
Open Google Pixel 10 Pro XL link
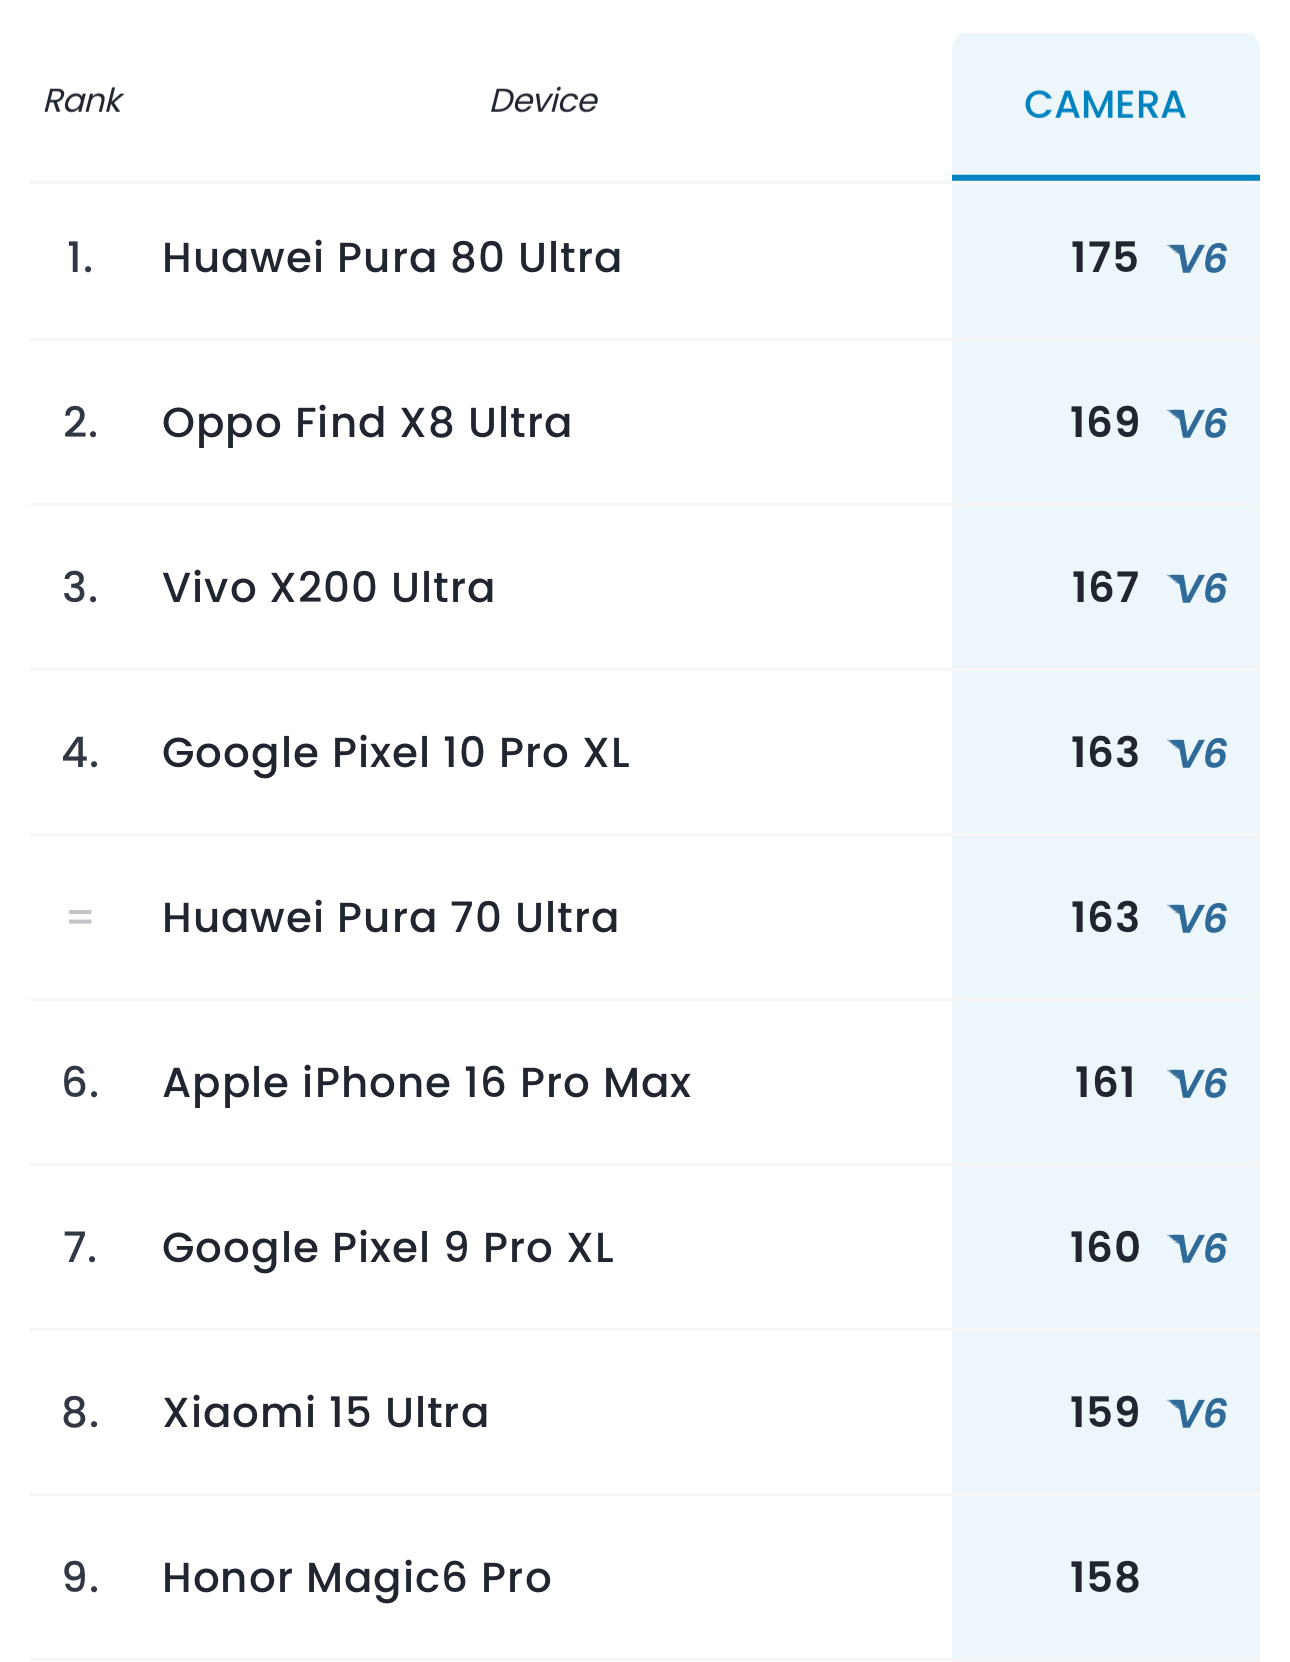[396, 753]
